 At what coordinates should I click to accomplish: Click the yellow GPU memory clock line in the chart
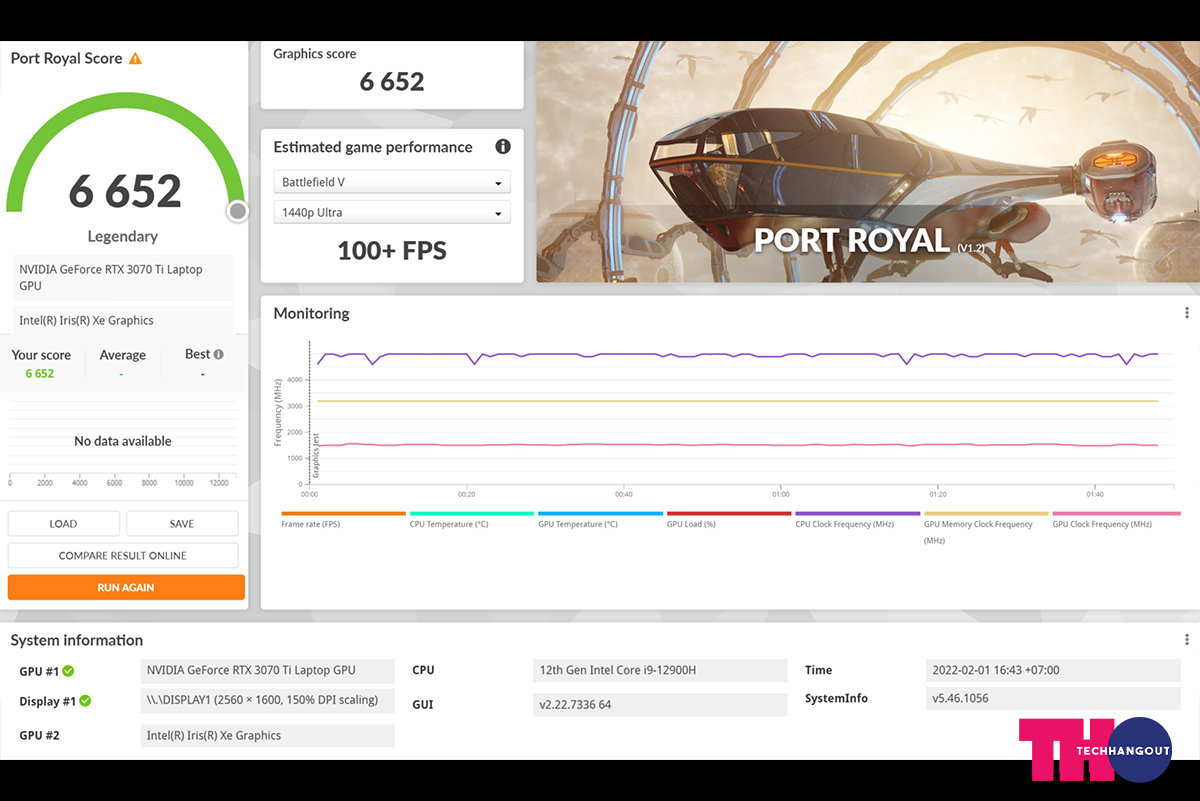point(738,401)
